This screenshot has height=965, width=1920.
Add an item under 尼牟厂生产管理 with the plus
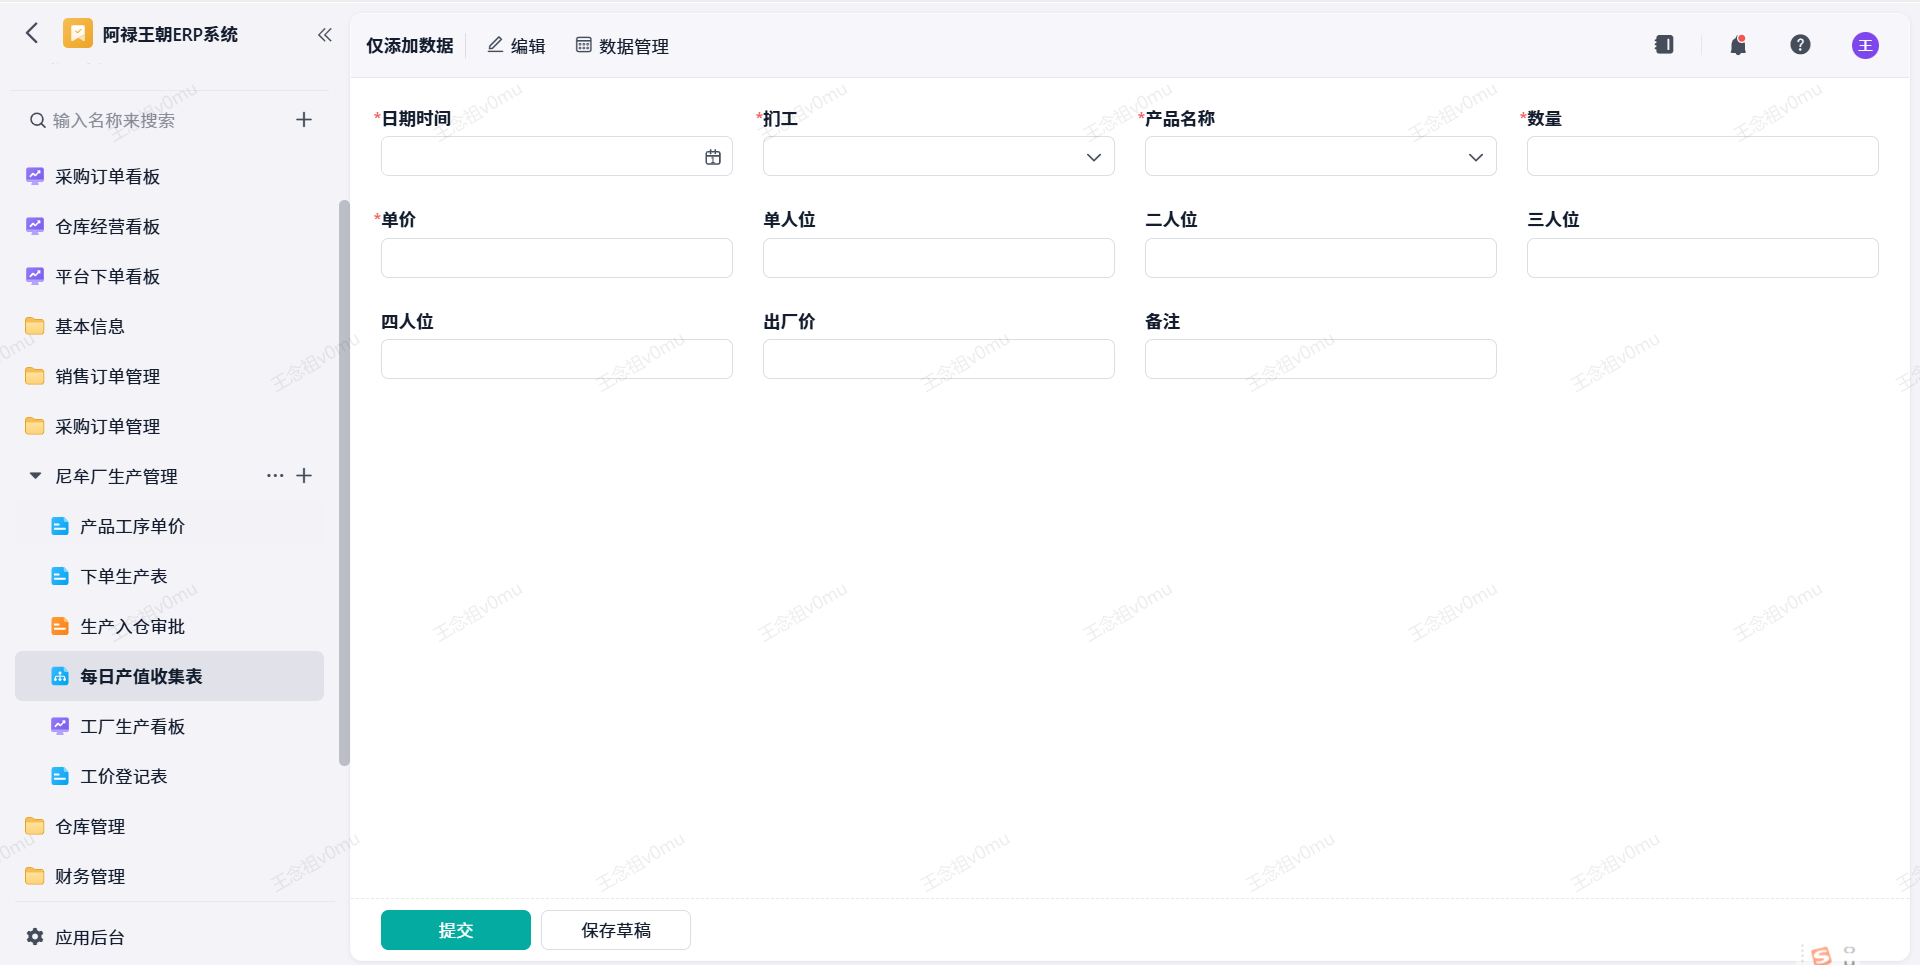pos(304,476)
